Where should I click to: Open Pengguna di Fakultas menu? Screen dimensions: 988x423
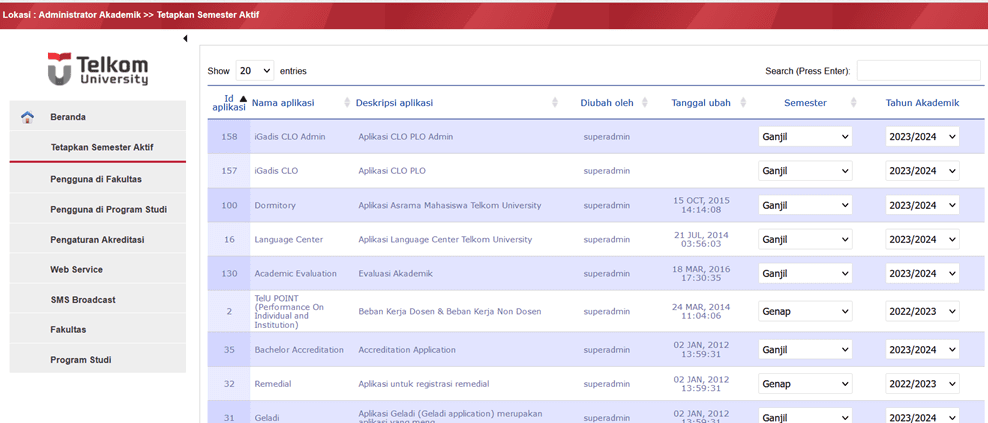pos(98,179)
